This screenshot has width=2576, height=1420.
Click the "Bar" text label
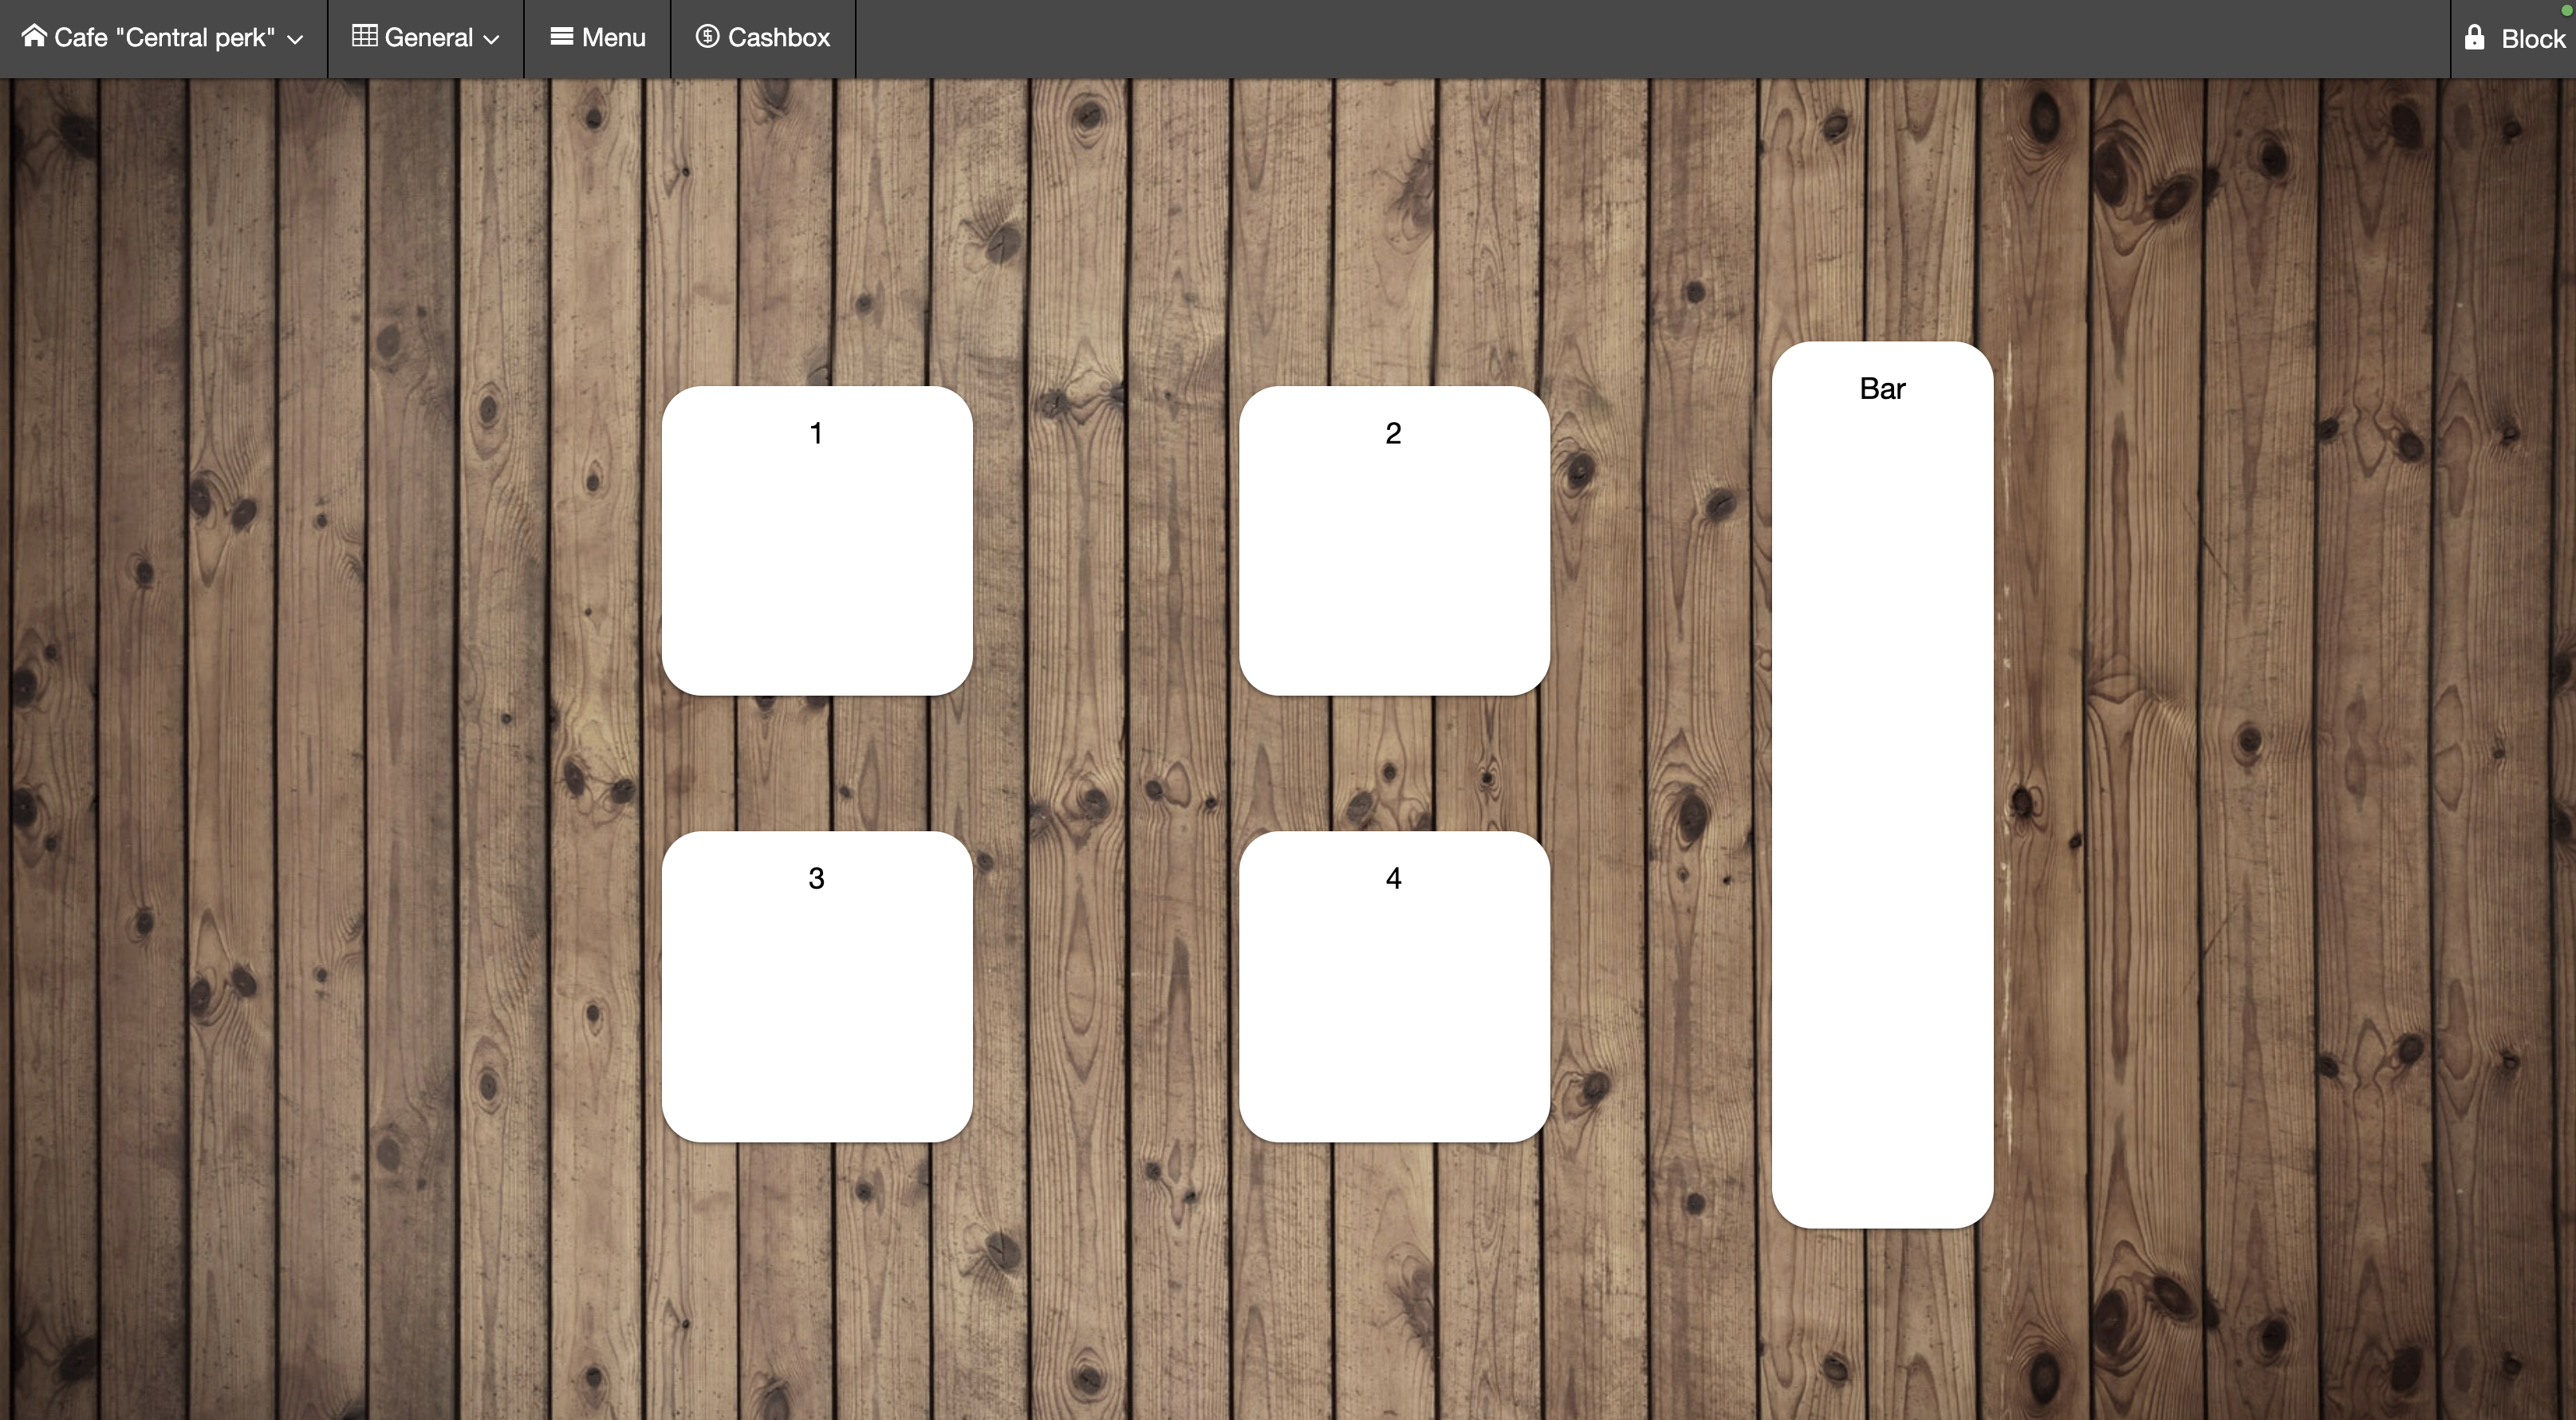click(x=1882, y=388)
